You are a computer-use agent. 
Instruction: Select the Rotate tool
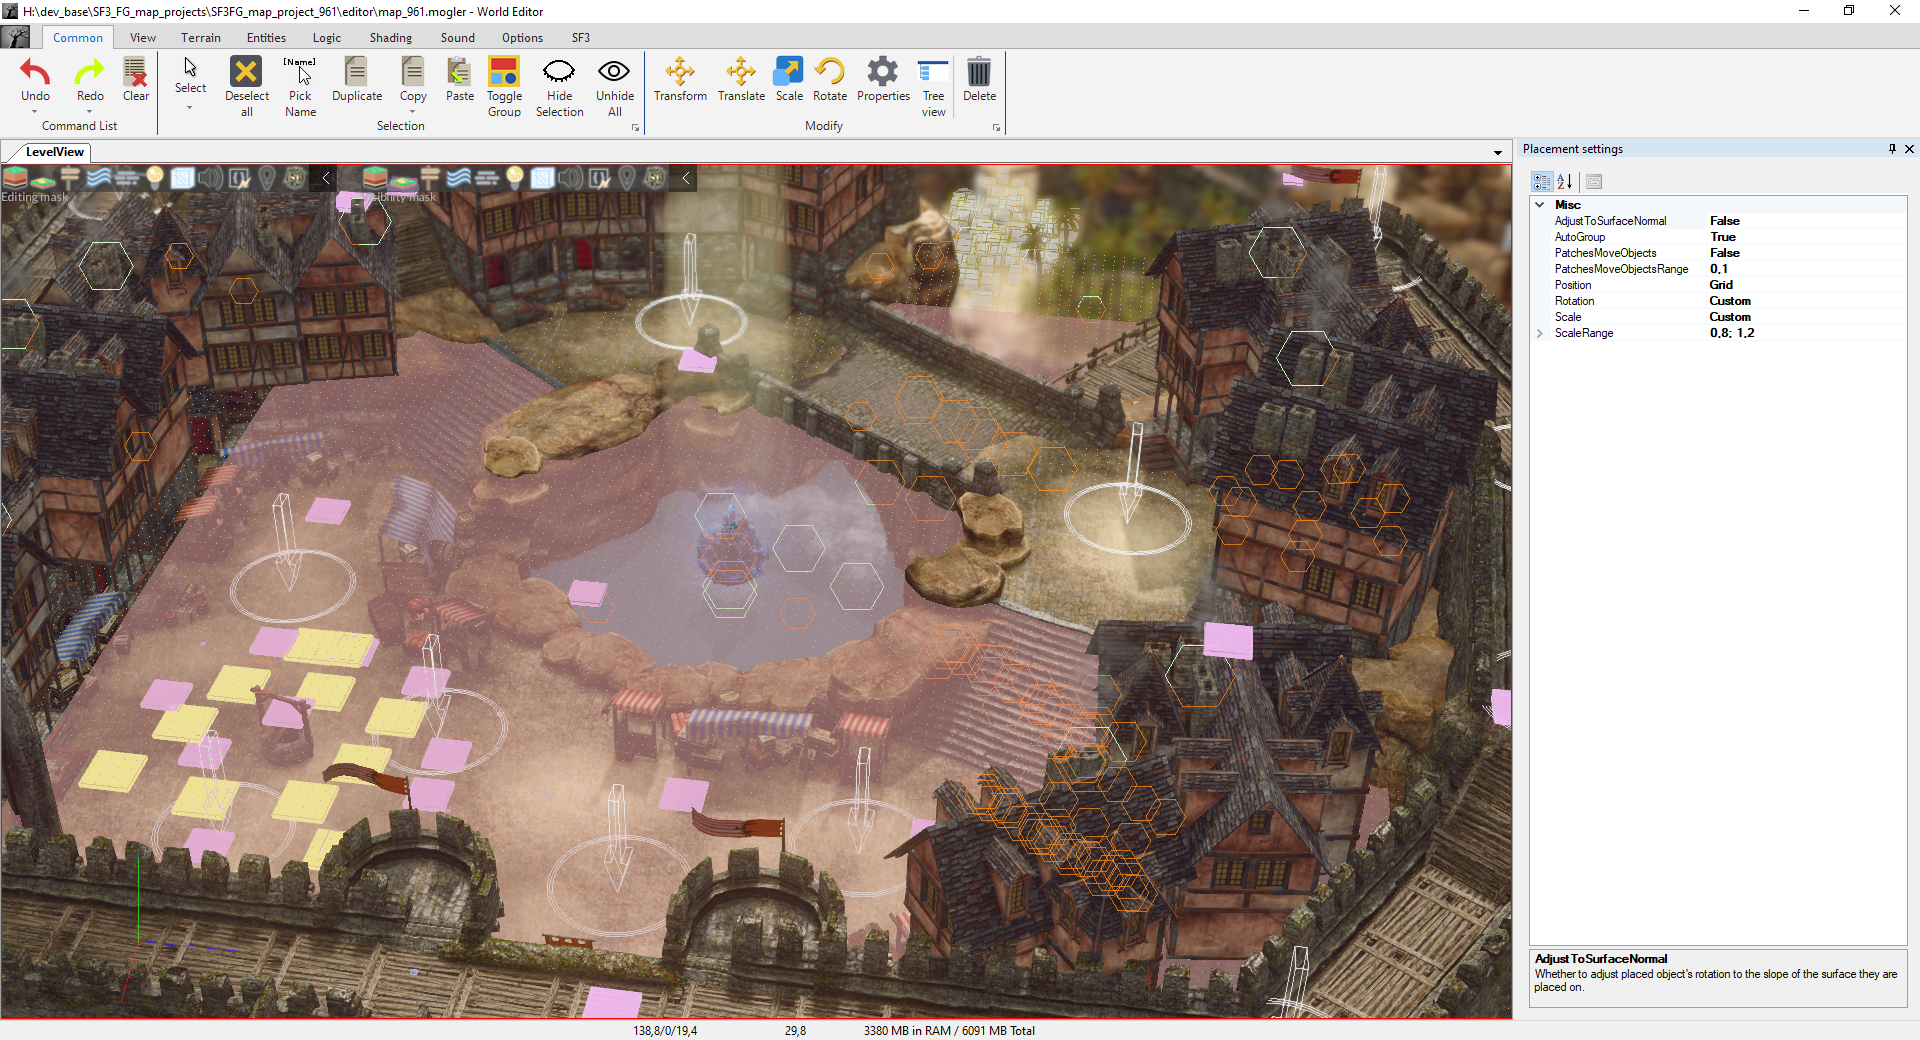click(830, 79)
